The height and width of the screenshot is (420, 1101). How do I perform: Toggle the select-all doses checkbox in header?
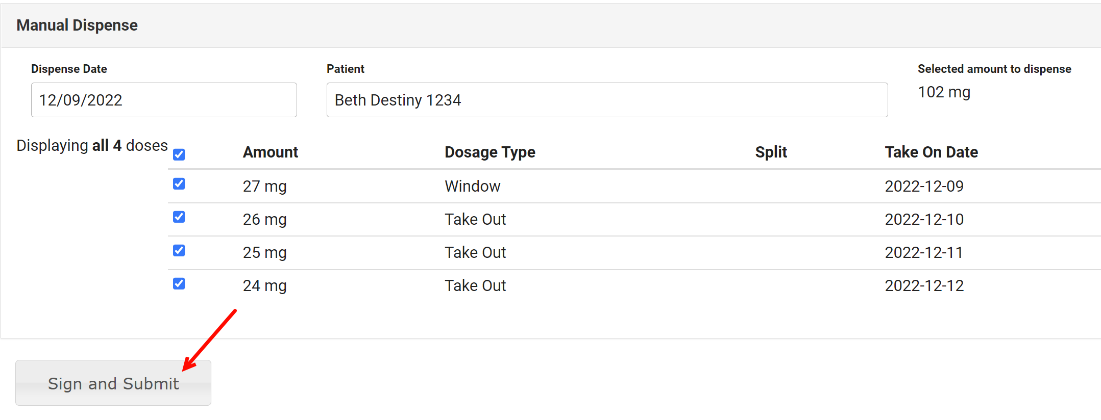(x=179, y=155)
